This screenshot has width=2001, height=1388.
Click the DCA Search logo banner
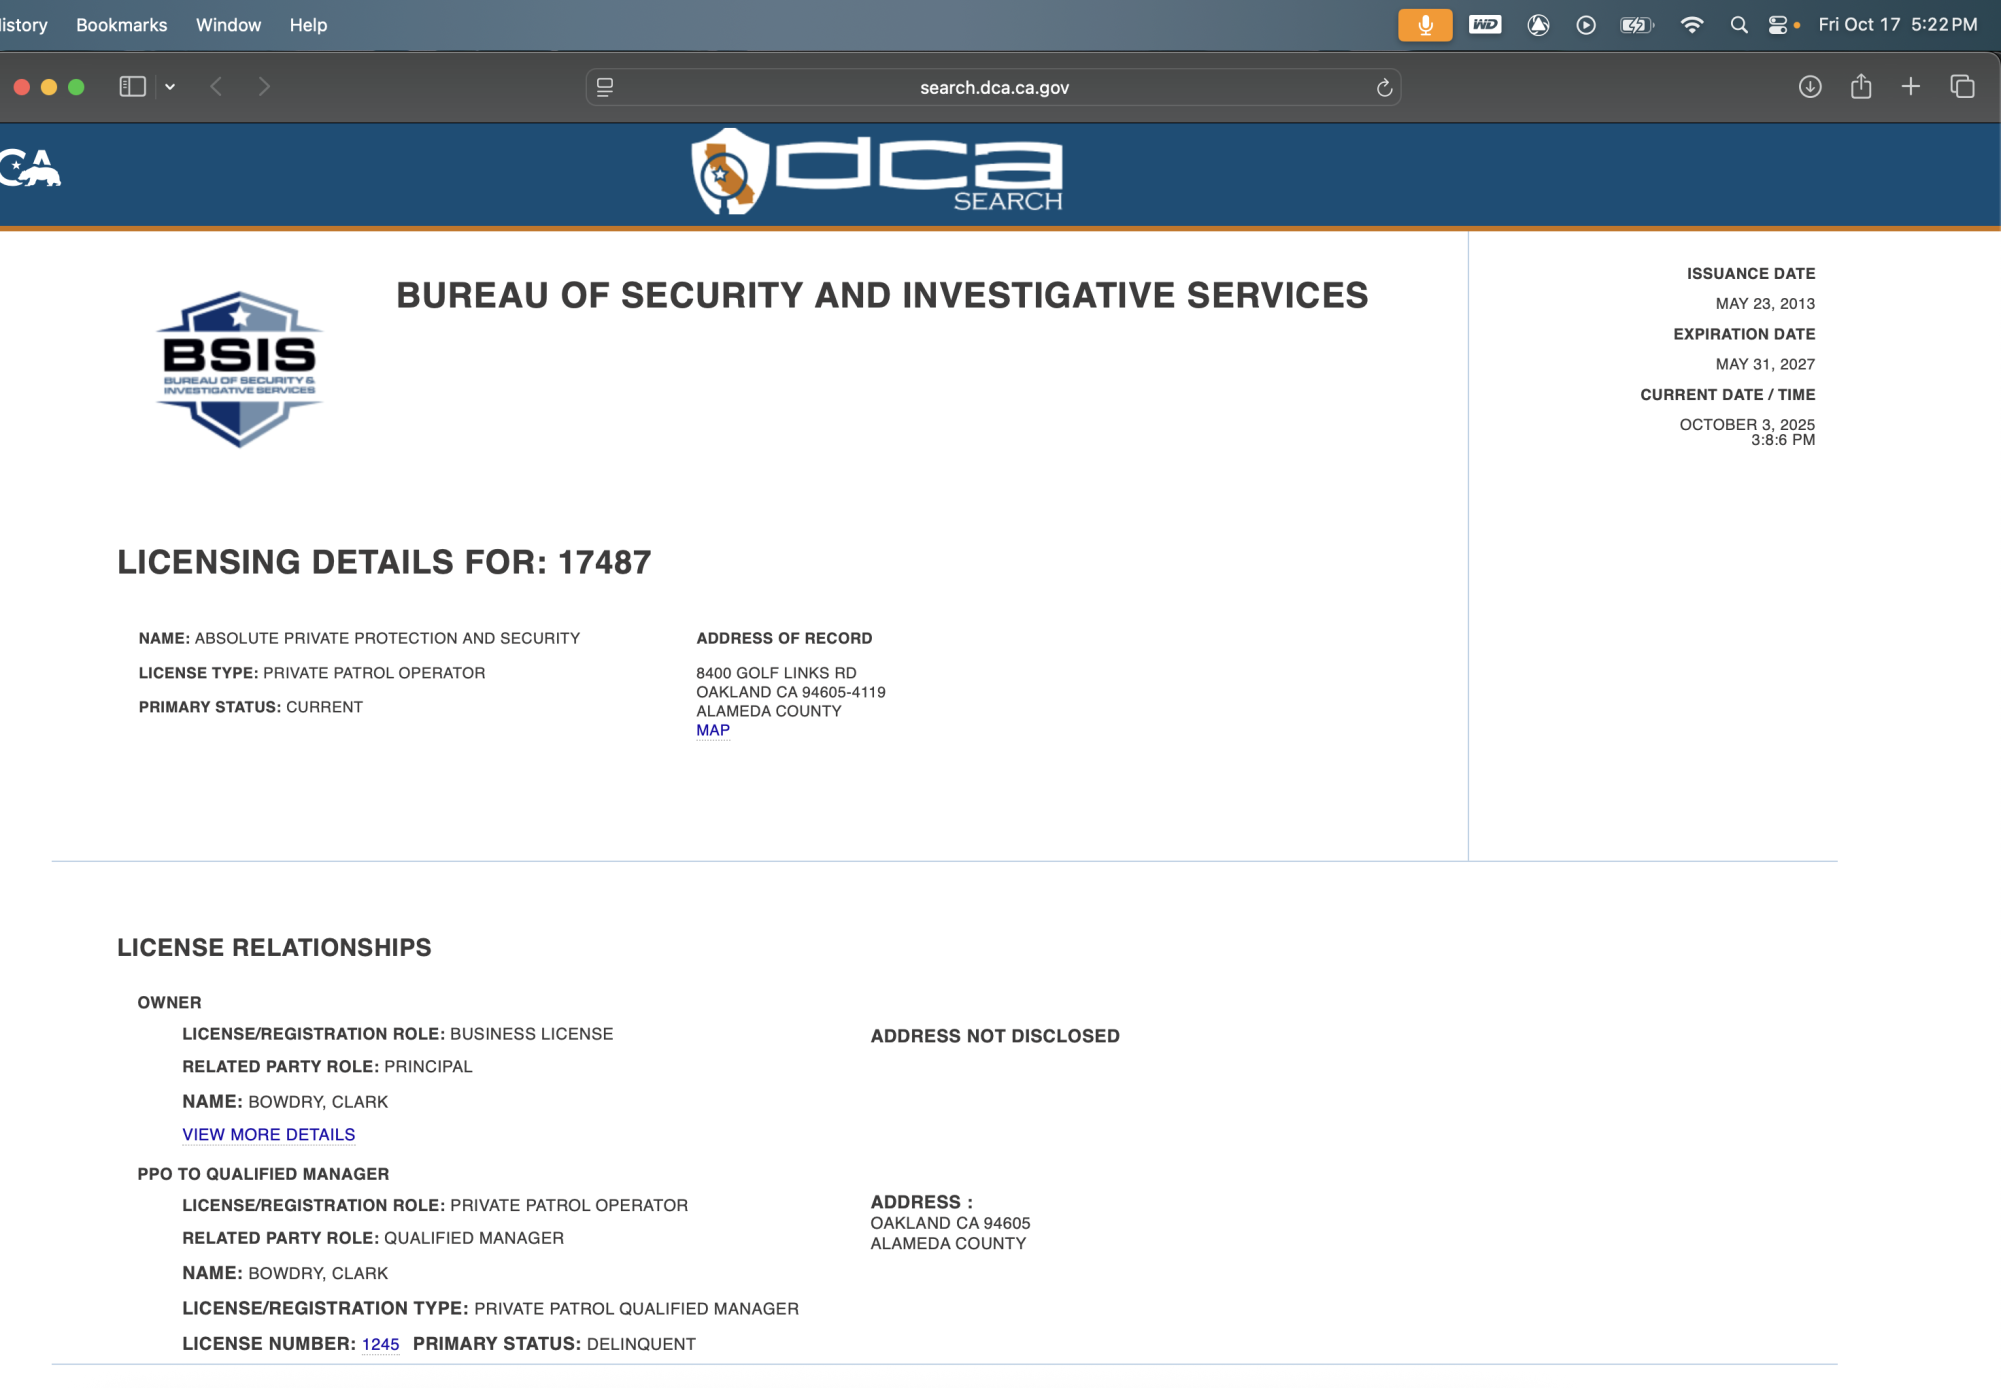(x=877, y=173)
